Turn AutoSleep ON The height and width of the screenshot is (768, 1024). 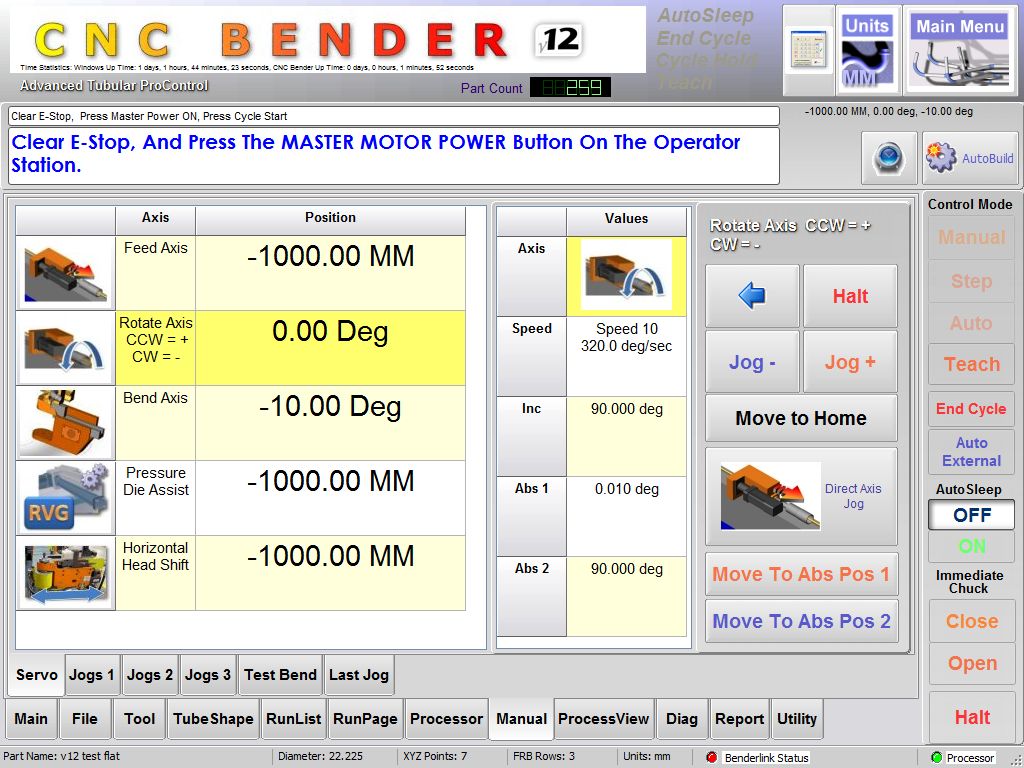pos(971,546)
